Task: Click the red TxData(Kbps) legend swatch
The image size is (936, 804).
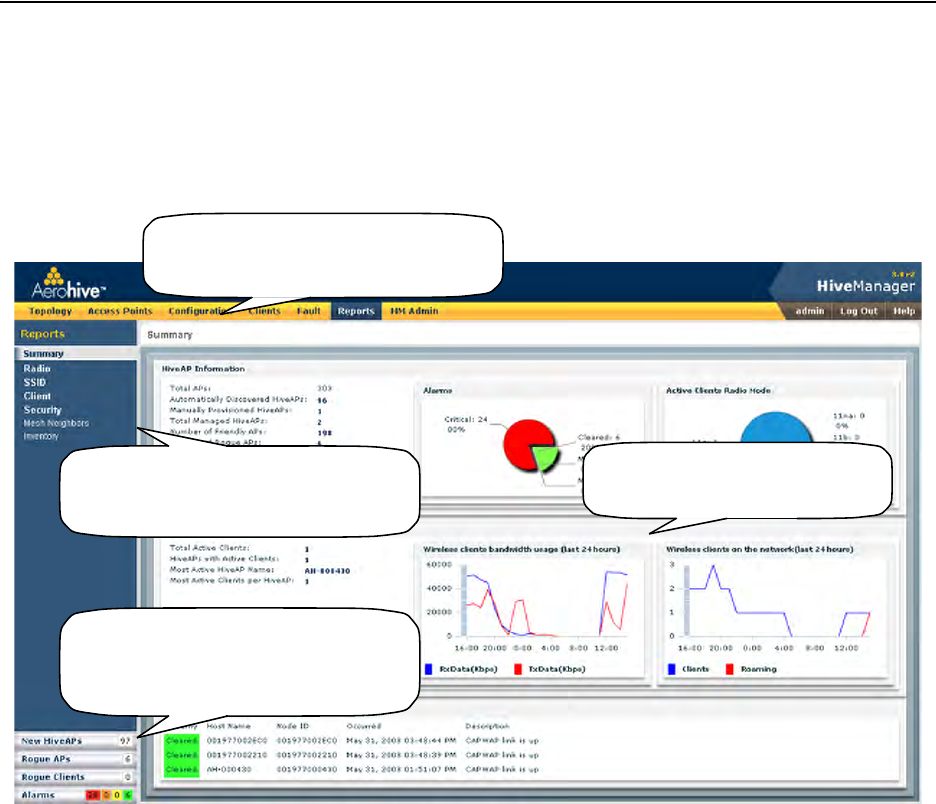Action: [x=518, y=669]
